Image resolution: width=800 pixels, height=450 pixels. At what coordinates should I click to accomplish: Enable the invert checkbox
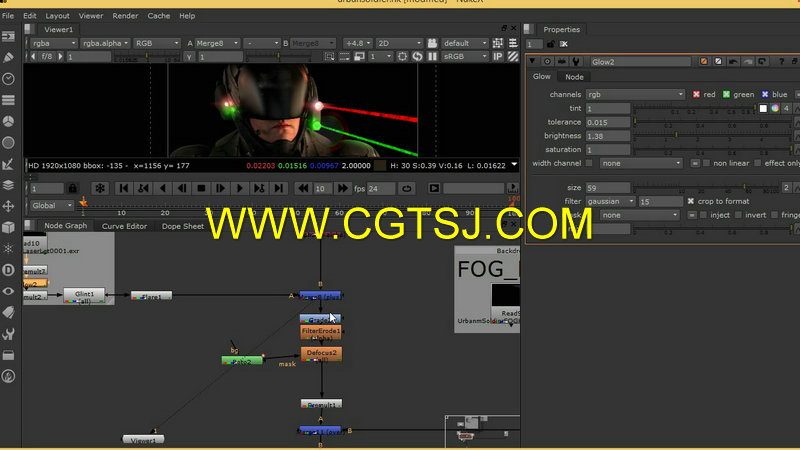coord(738,215)
